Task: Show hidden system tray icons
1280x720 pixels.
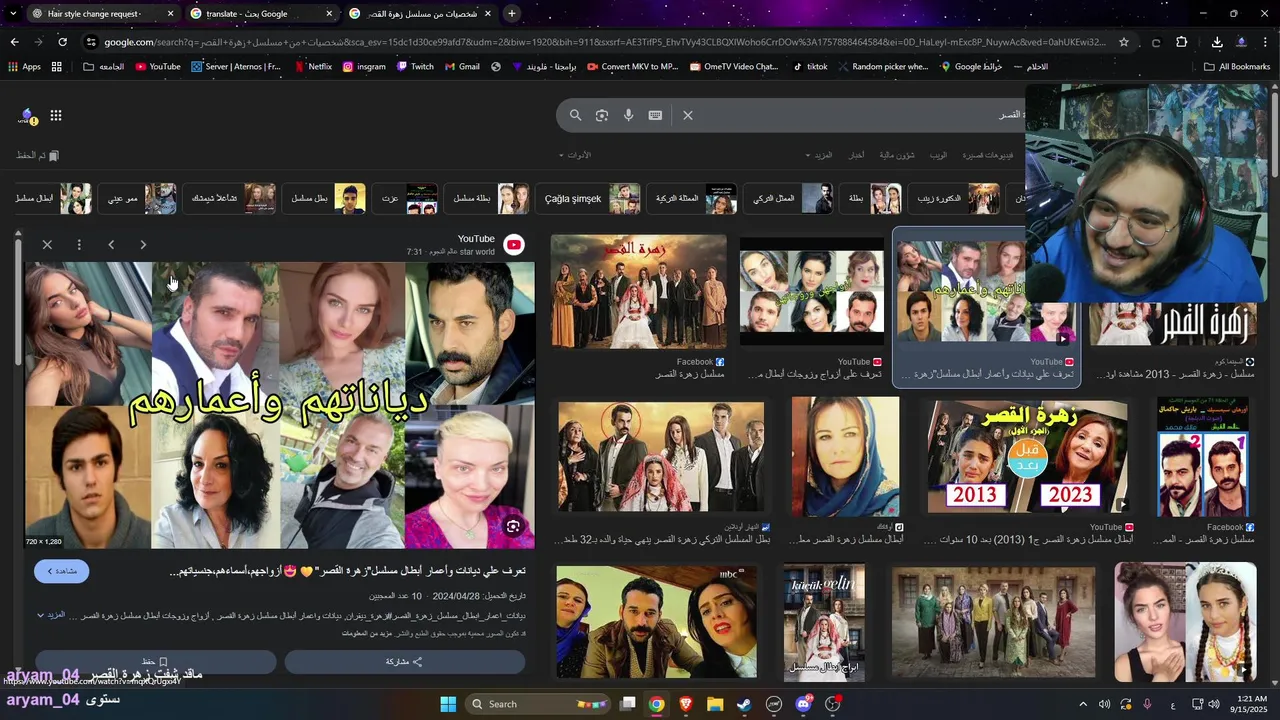Action: point(1082,704)
